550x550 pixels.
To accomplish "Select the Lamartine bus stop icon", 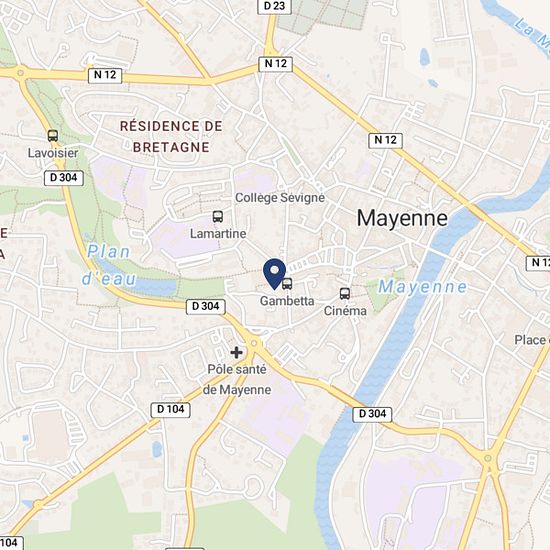I will (218, 216).
